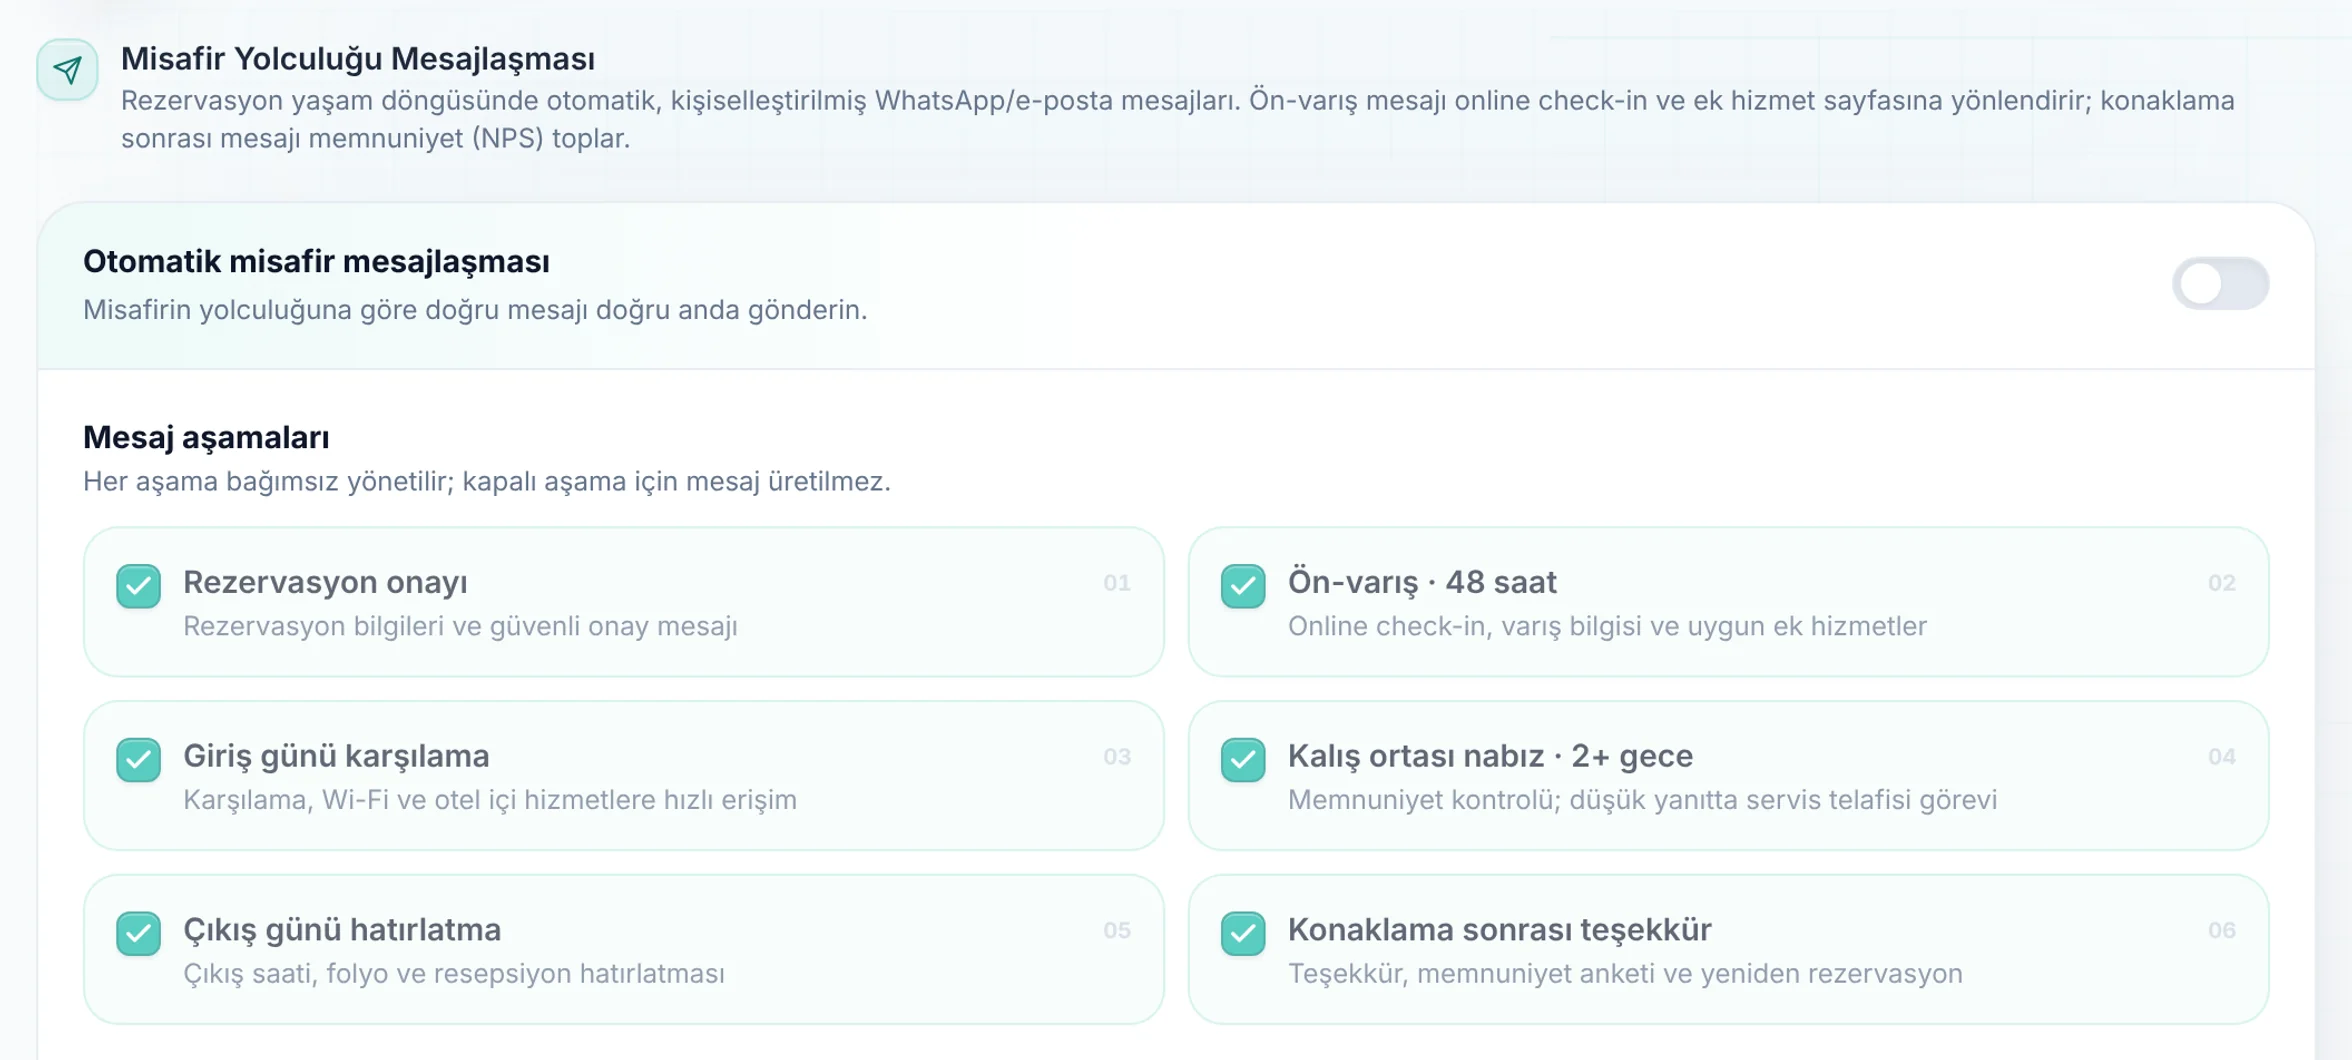Click the text Memnuniyet kontrolü; düşük yanıtta servis telafisi görevi
2352x1060 pixels.
click(x=1642, y=801)
